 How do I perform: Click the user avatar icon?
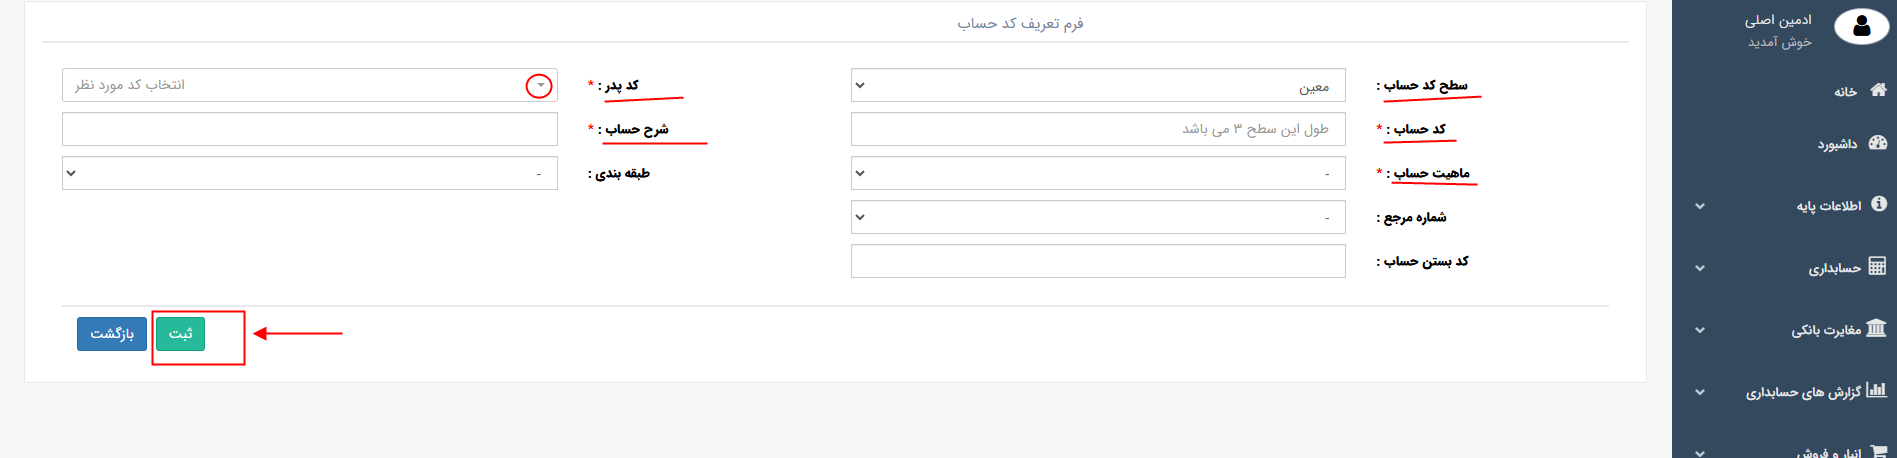pos(1861,27)
